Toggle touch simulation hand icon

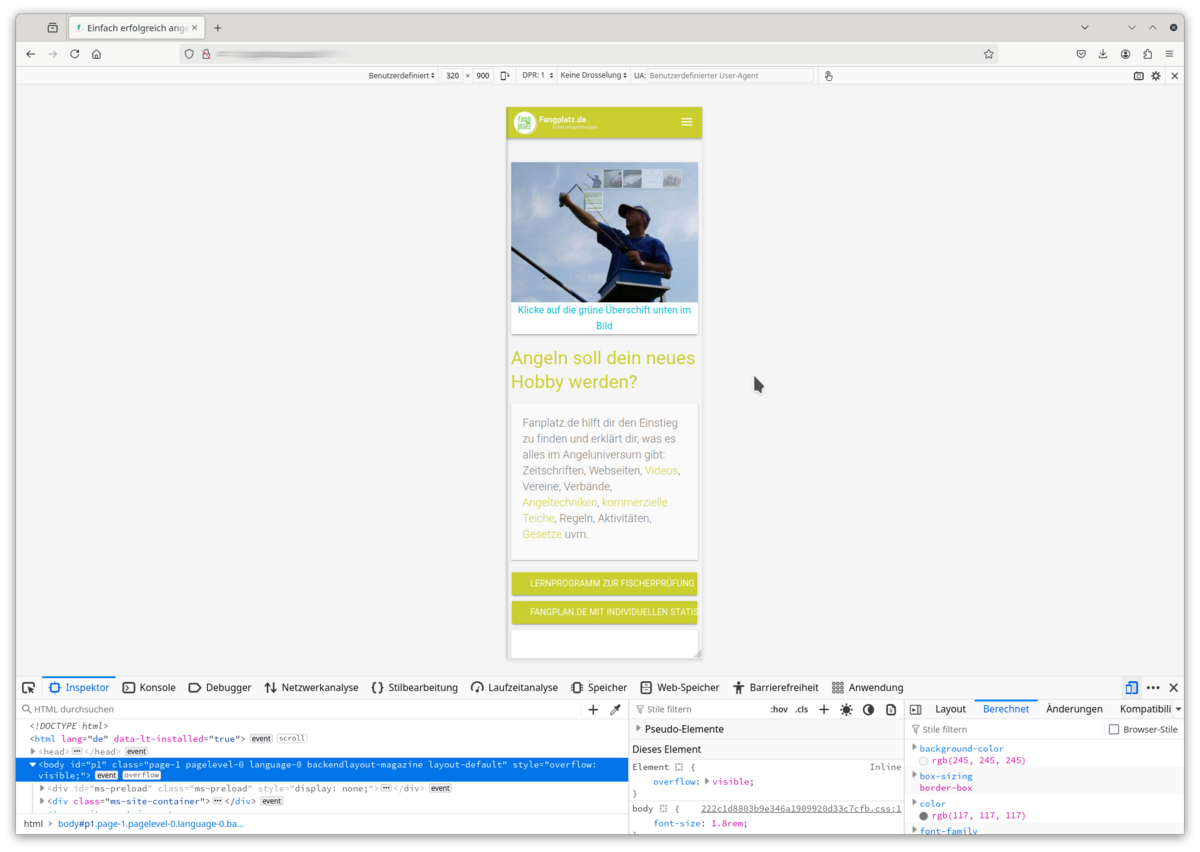[828, 76]
